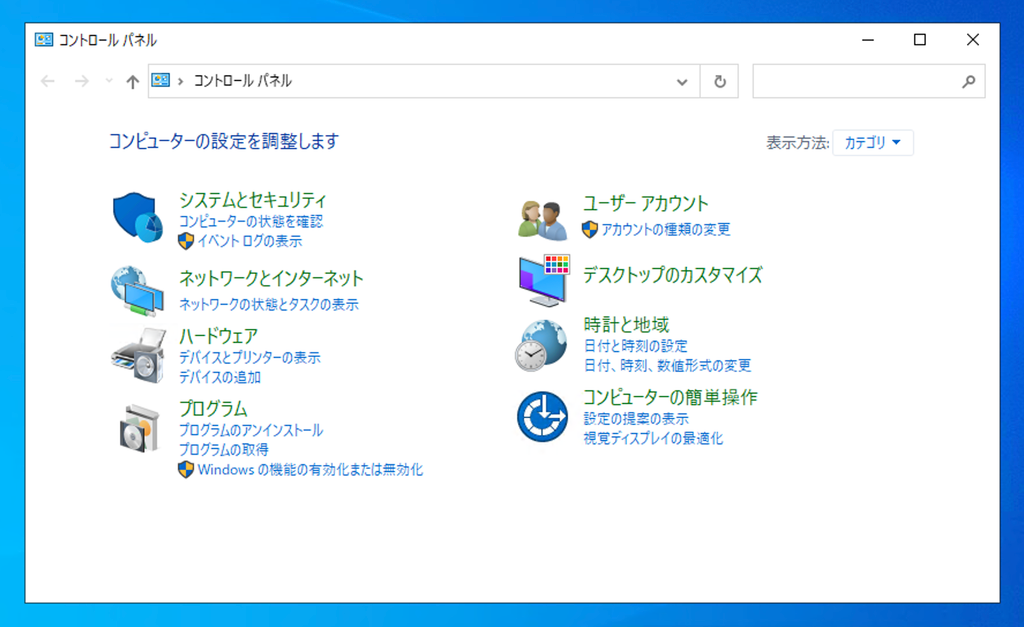This screenshot has width=1024, height=627.
Task: Open the カテゴリ view mode dropdown
Action: click(x=872, y=142)
